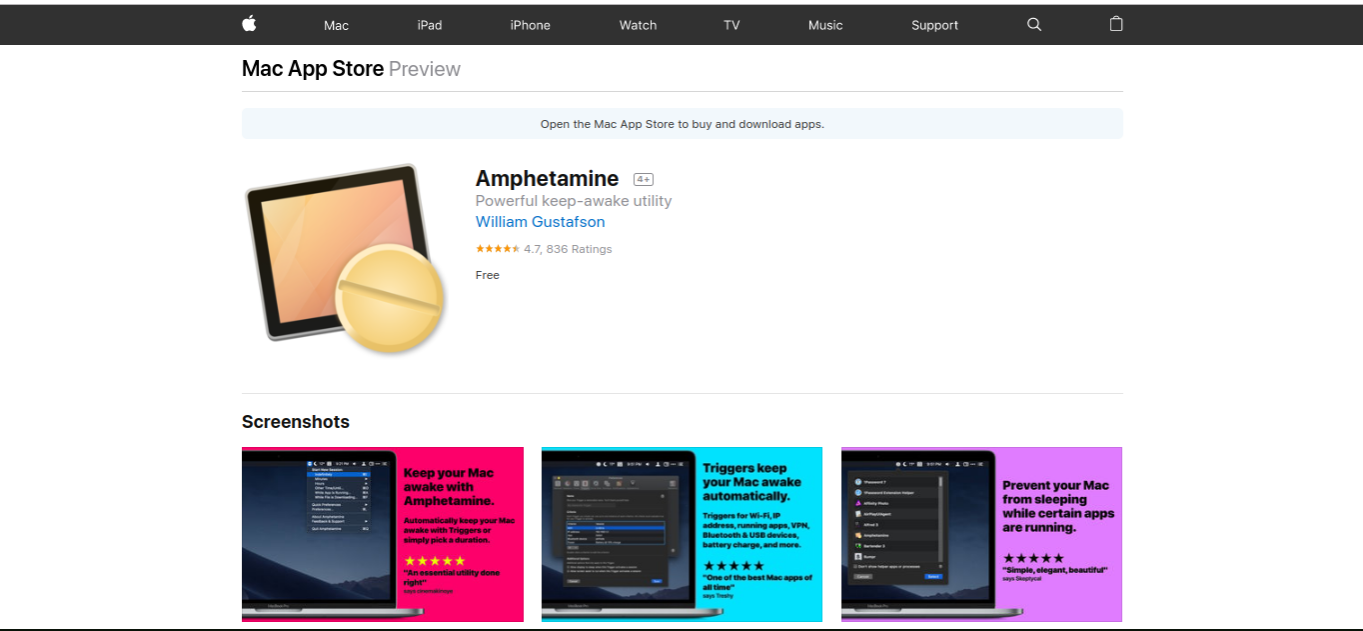The width and height of the screenshot is (1363, 631).
Task: Click the Preview label
Action: 424,69
